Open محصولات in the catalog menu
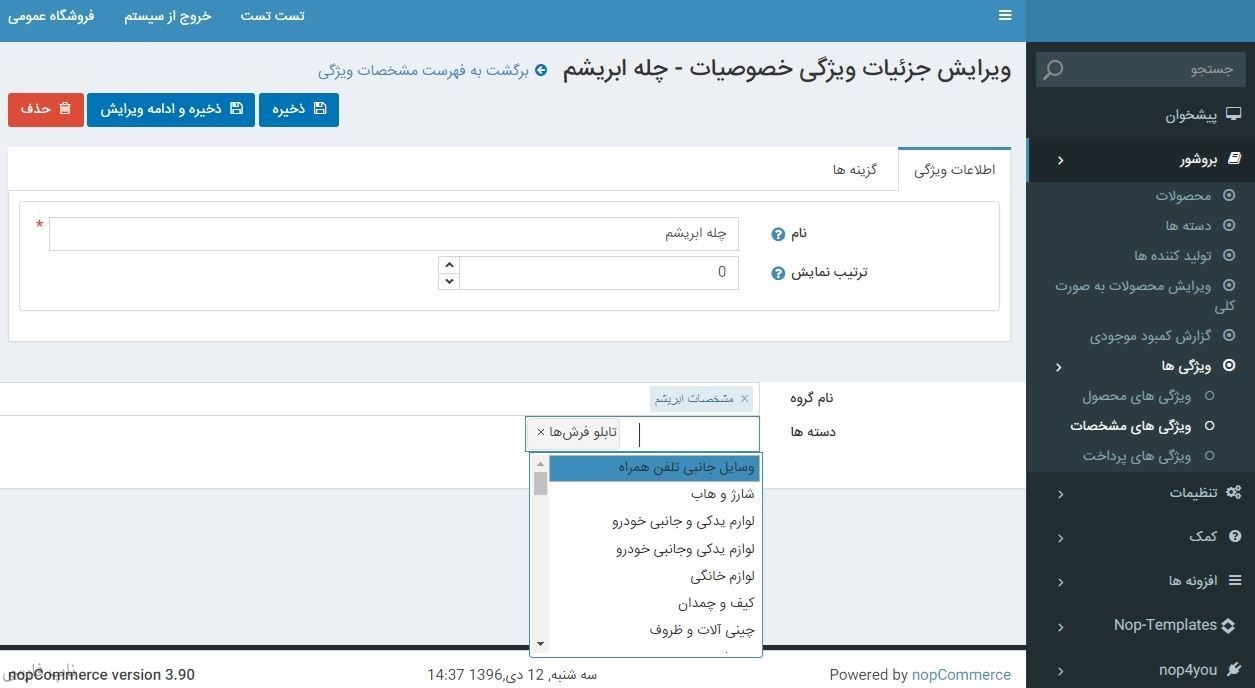Screen dimensions: 1255x688 tap(1183, 196)
